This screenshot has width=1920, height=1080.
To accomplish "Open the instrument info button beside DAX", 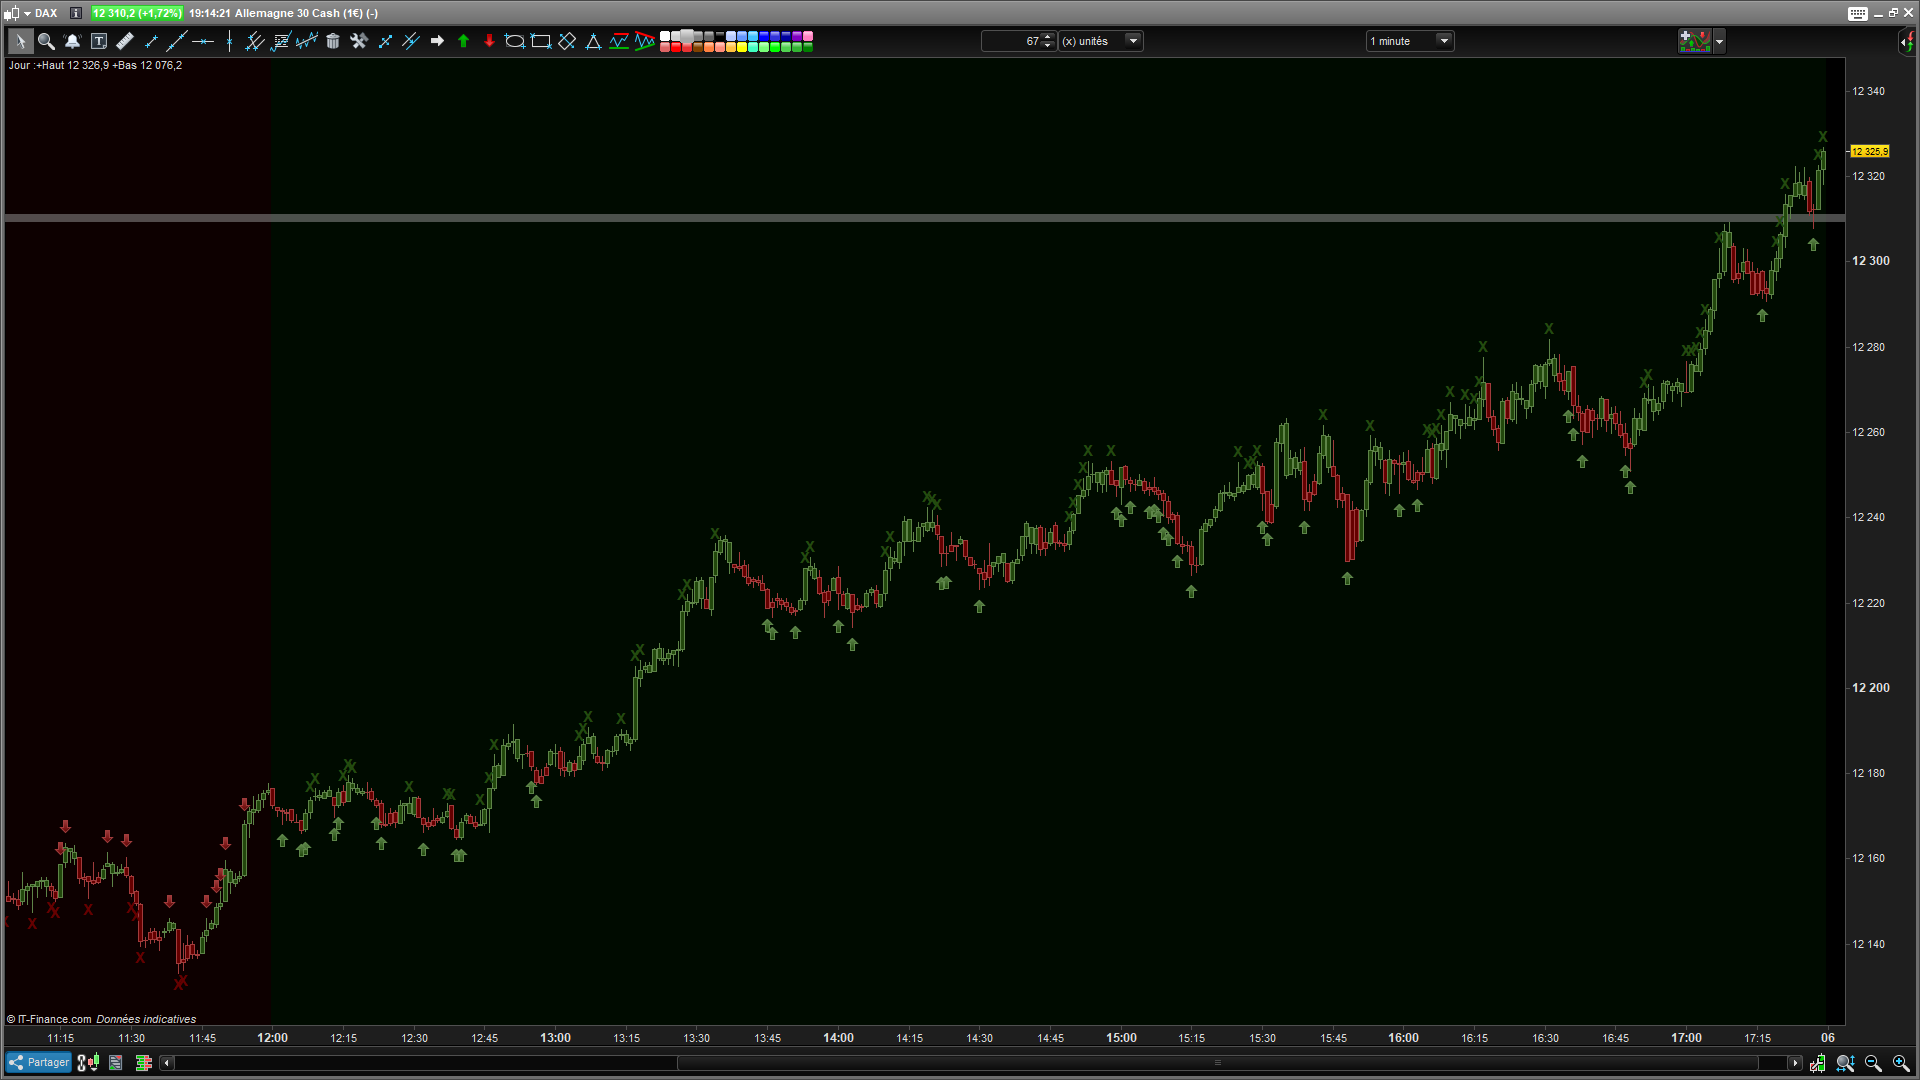I will [76, 13].
